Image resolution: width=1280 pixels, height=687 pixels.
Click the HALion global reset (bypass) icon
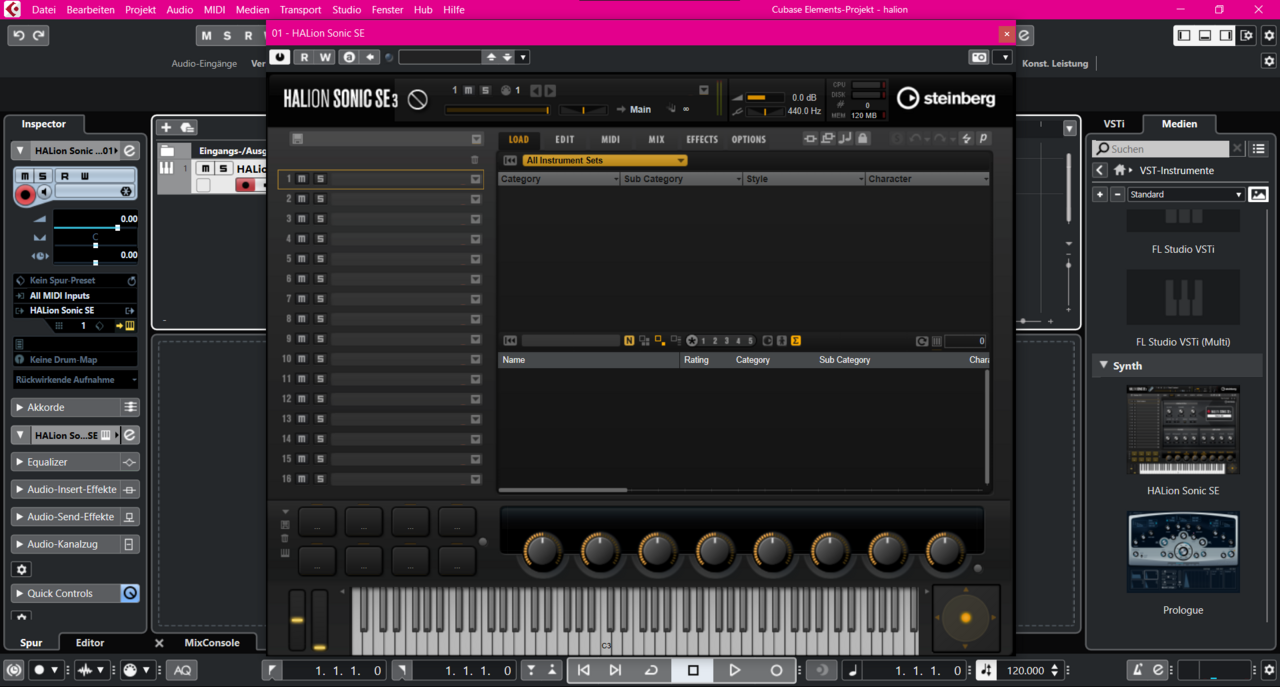coord(418,98)
